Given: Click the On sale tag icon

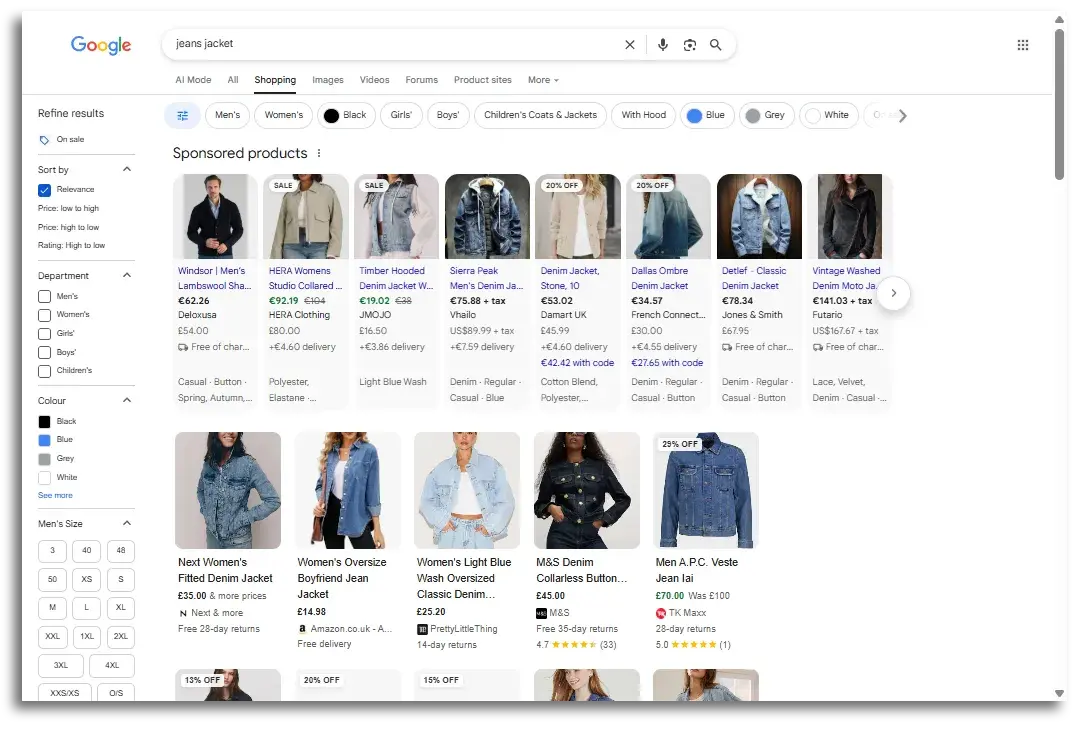Looking at the screenshot, I should click(44, 140).
